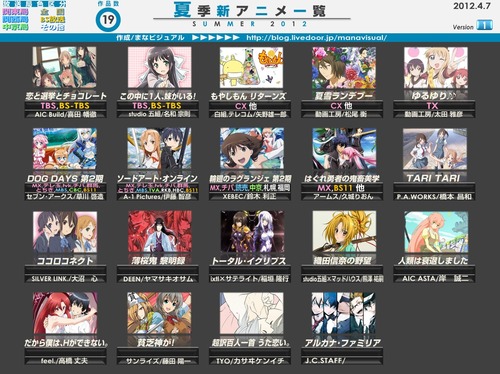This screenshot has height=374, width=500.
Task: Click the DEEN/ヤマサキオサム credit
Action: 158,279
